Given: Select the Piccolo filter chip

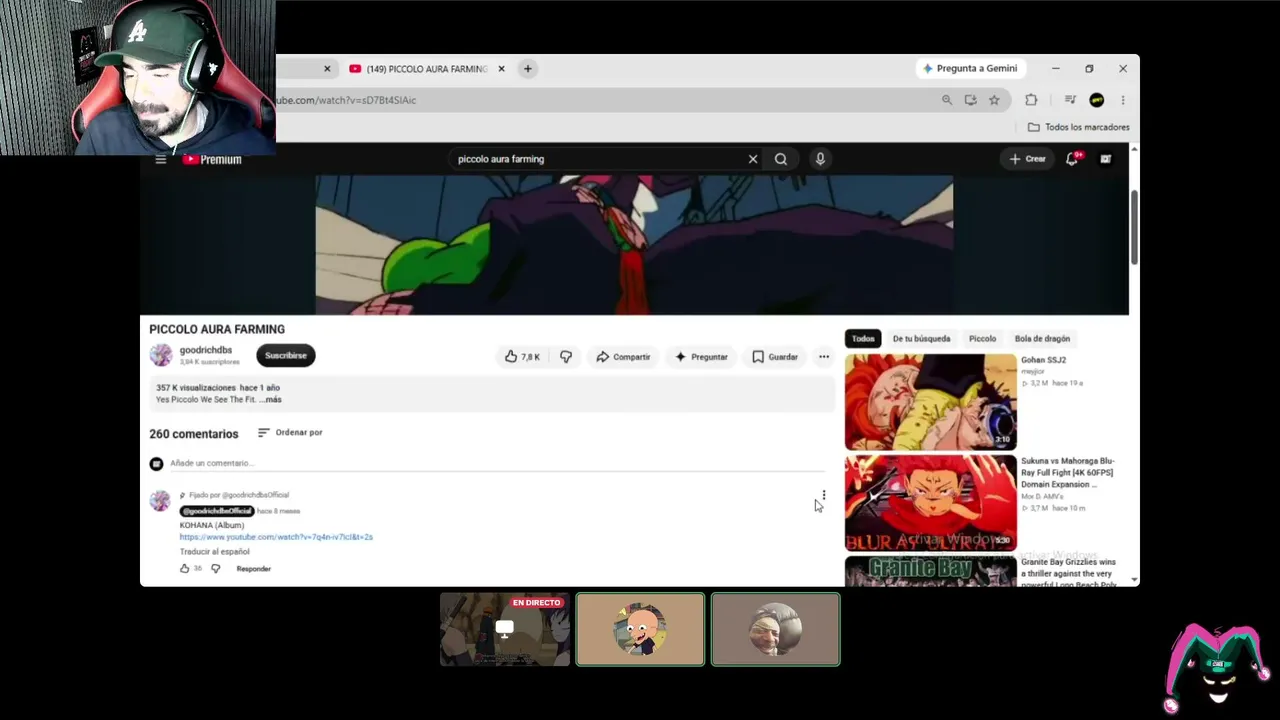Looking at the screenshot, I should pos(982,339).
